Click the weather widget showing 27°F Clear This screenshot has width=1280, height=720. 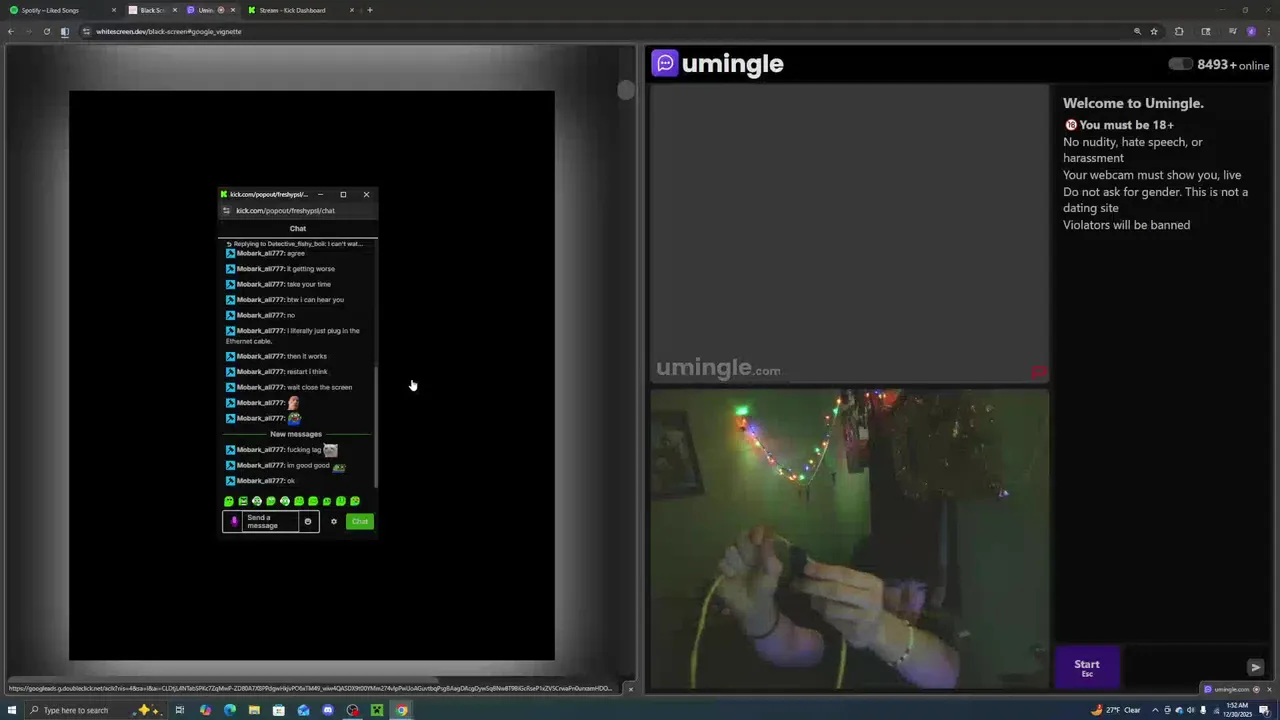(x=1116, y=710)
